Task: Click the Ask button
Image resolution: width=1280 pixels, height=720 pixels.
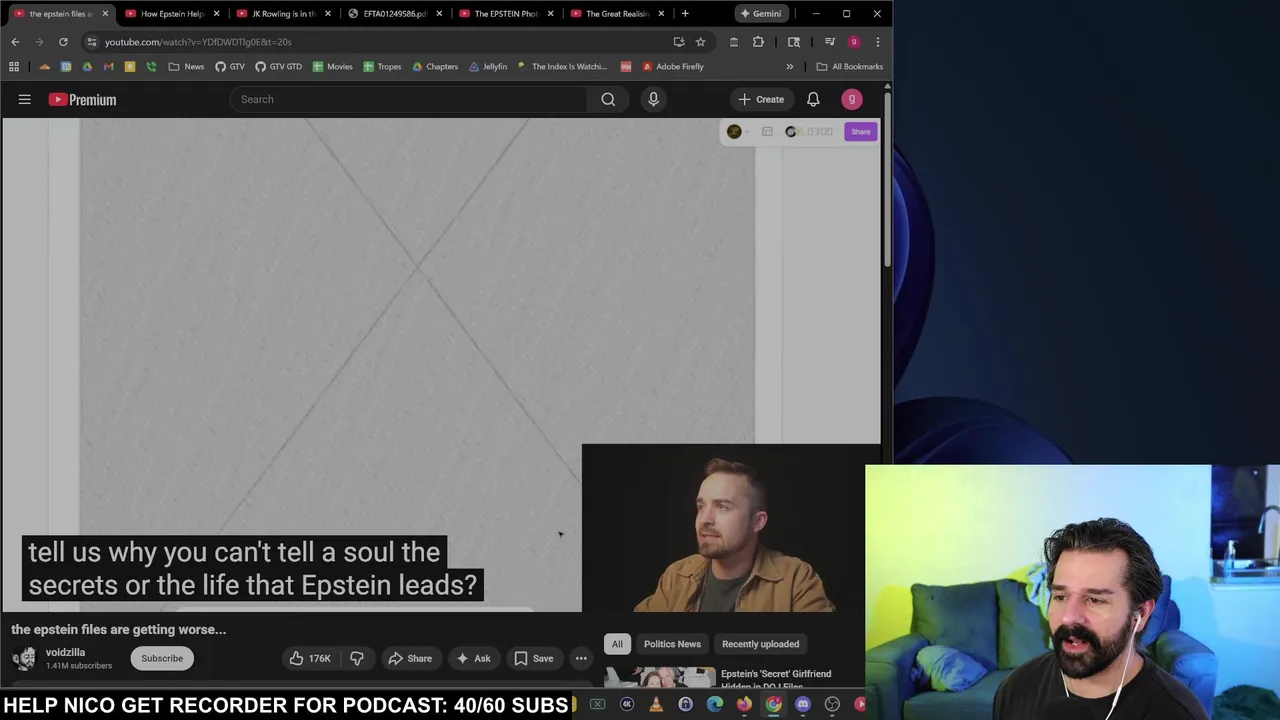Action: pos(472,658)
